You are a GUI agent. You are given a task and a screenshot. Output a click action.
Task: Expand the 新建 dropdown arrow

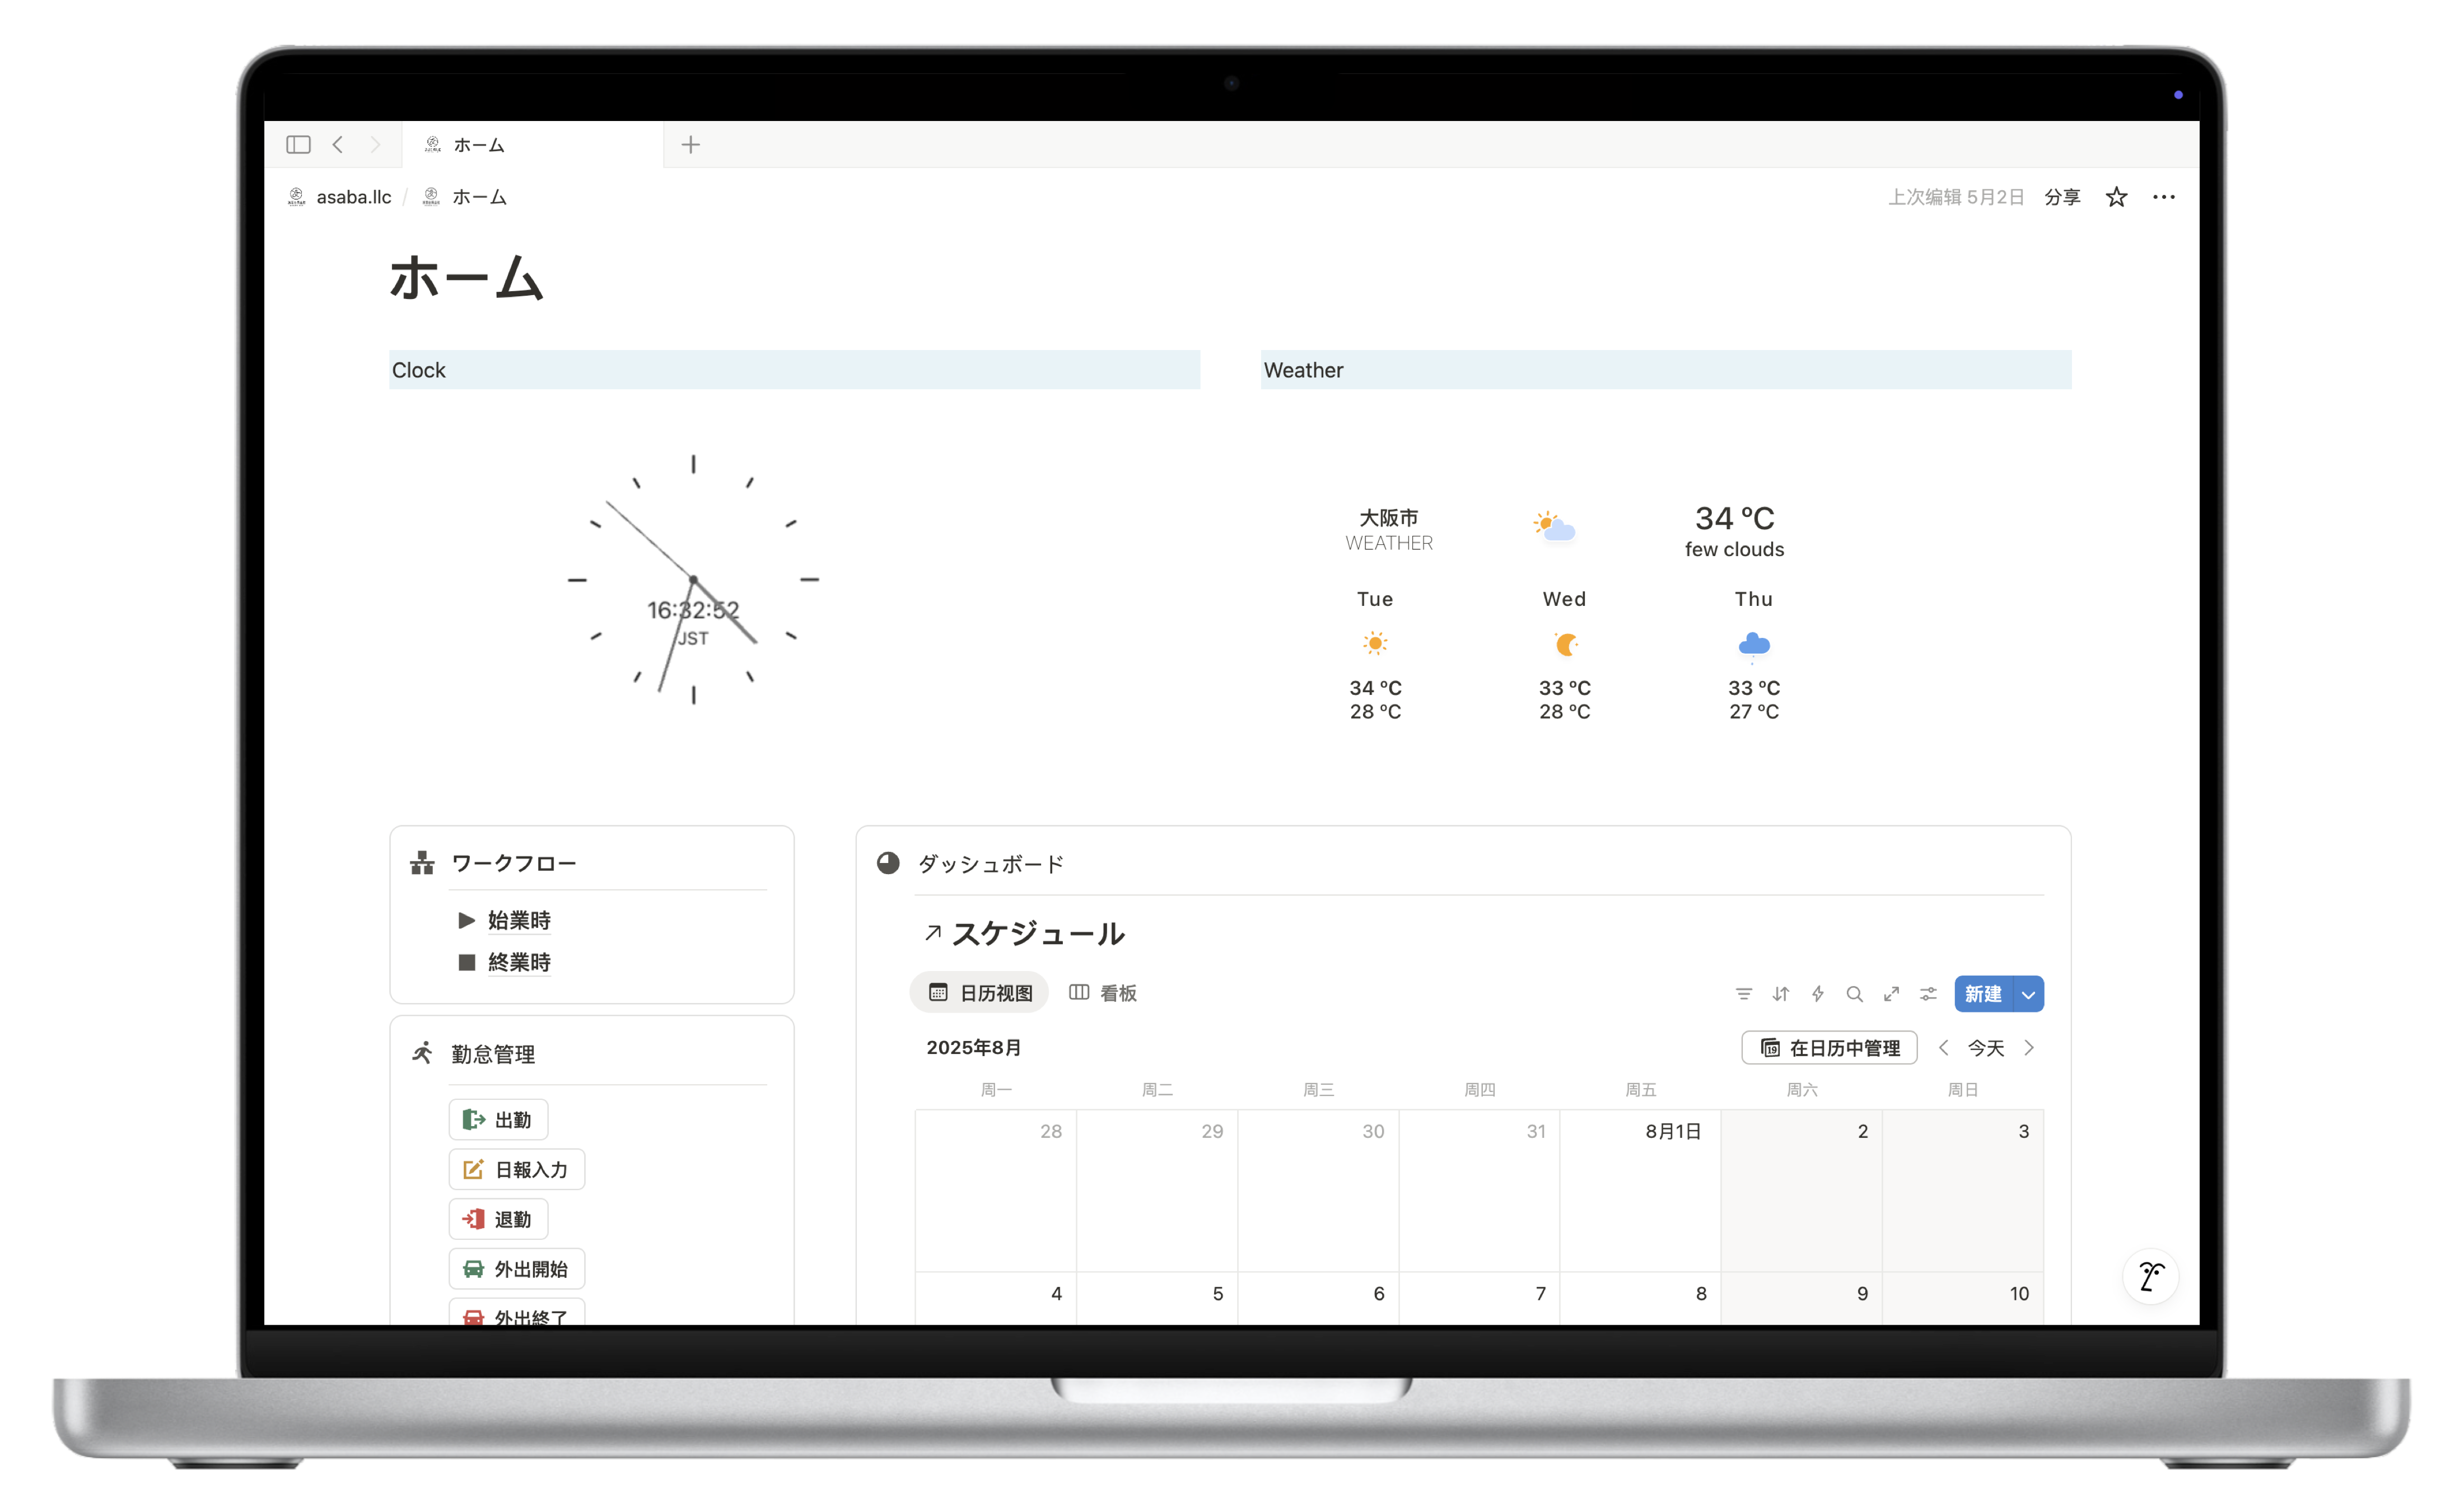[2029, 994]
